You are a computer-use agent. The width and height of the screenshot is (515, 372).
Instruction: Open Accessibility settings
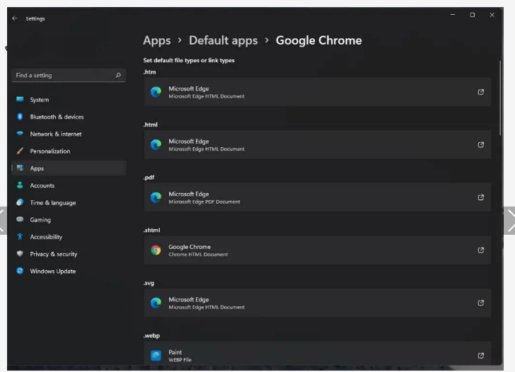point(69,237)
